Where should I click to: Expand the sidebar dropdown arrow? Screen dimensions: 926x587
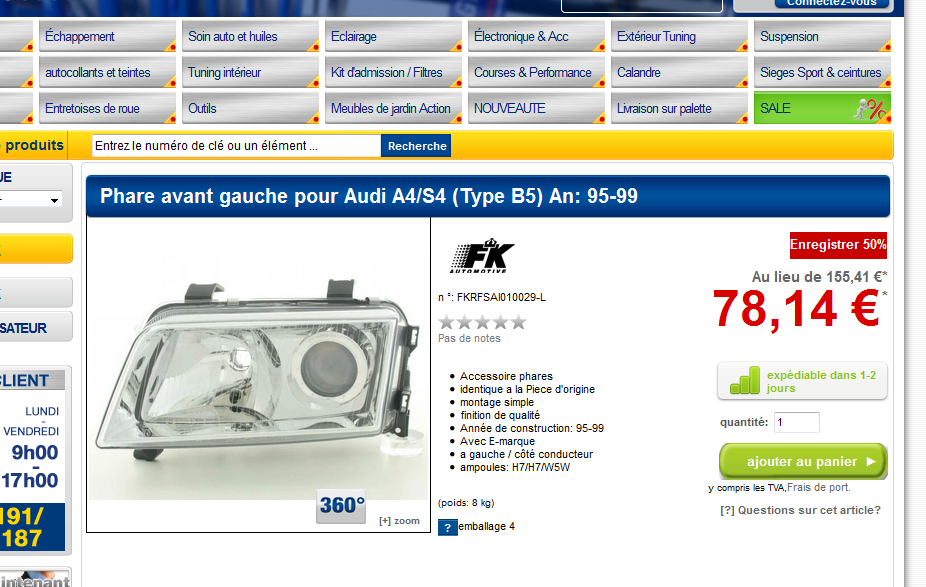tap(54, 201)
